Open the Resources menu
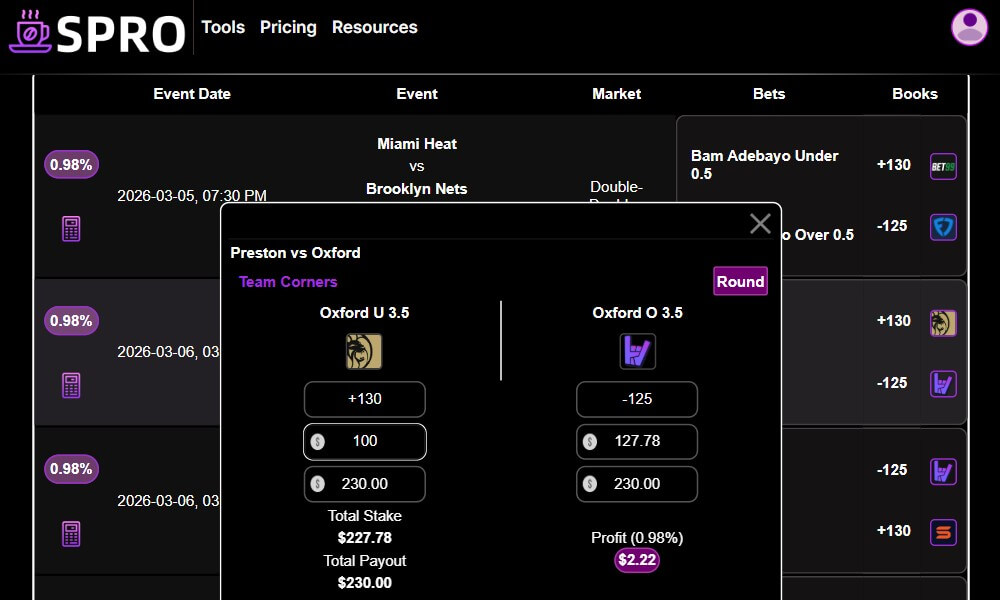The image size is (1000, 600). [x=374, y=27]
